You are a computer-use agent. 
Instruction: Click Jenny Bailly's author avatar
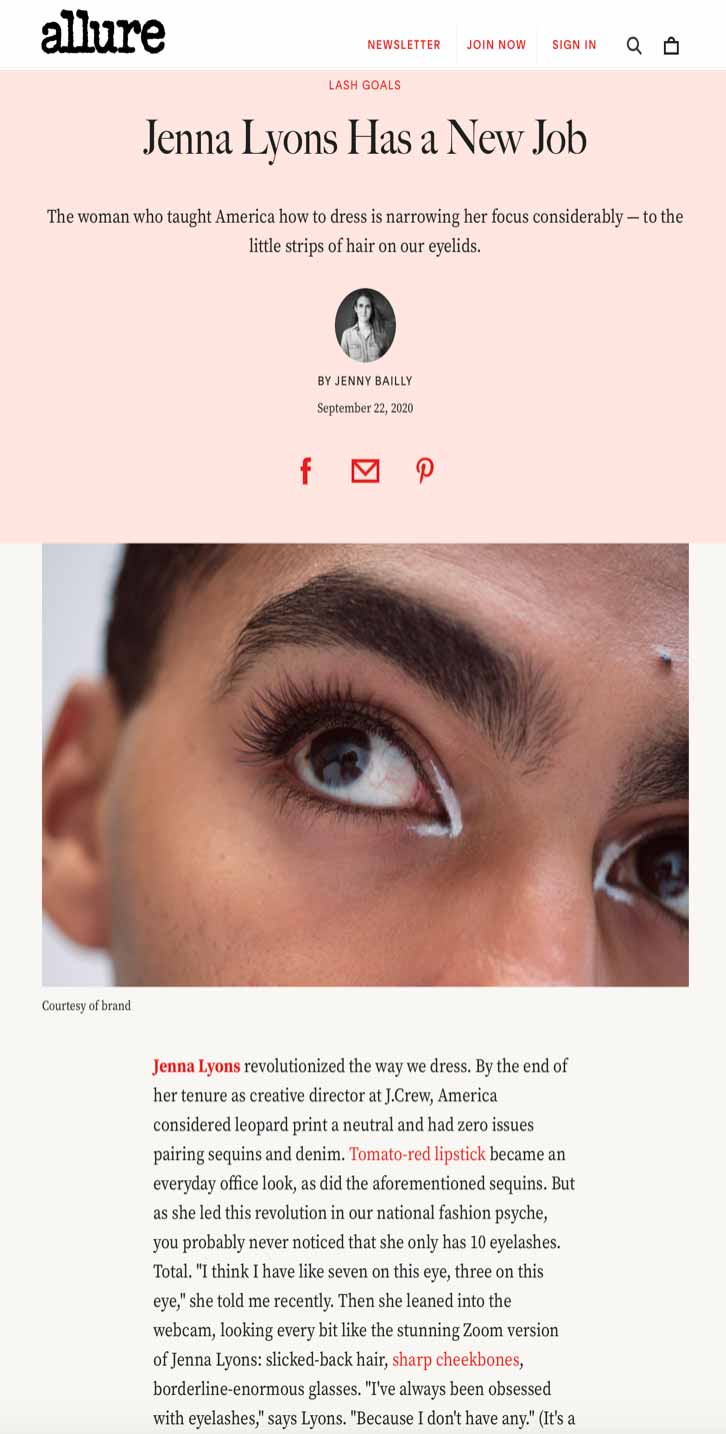click(x=365, y=325)
